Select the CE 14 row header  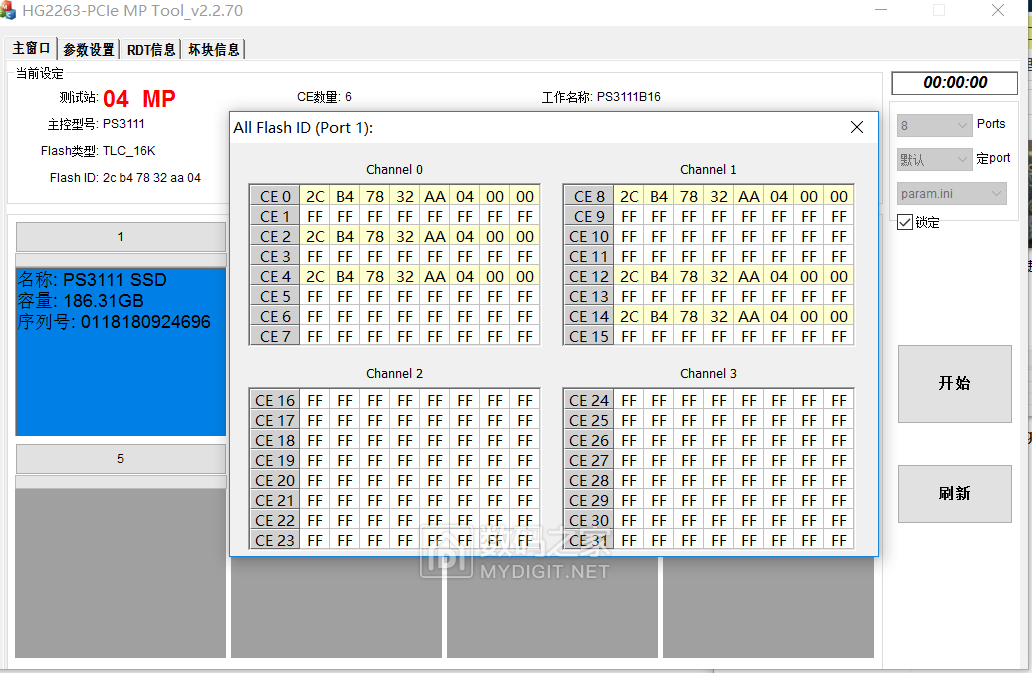coord(588,317)
